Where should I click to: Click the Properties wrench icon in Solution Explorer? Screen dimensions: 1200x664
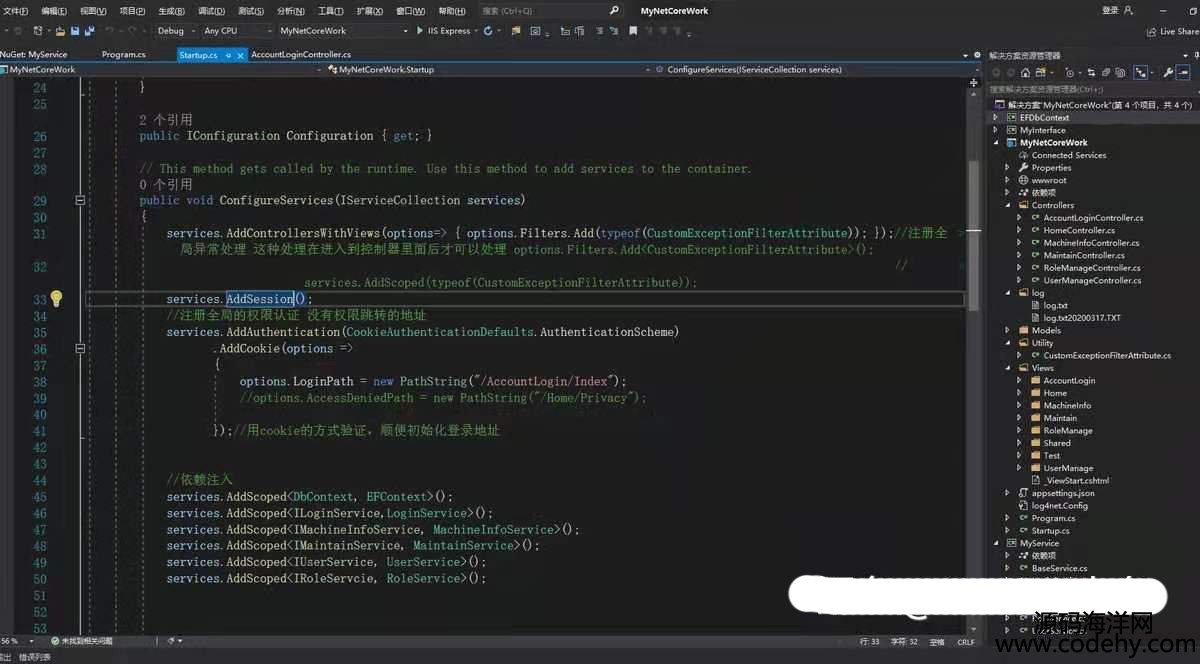click(x=1167, y=73)
